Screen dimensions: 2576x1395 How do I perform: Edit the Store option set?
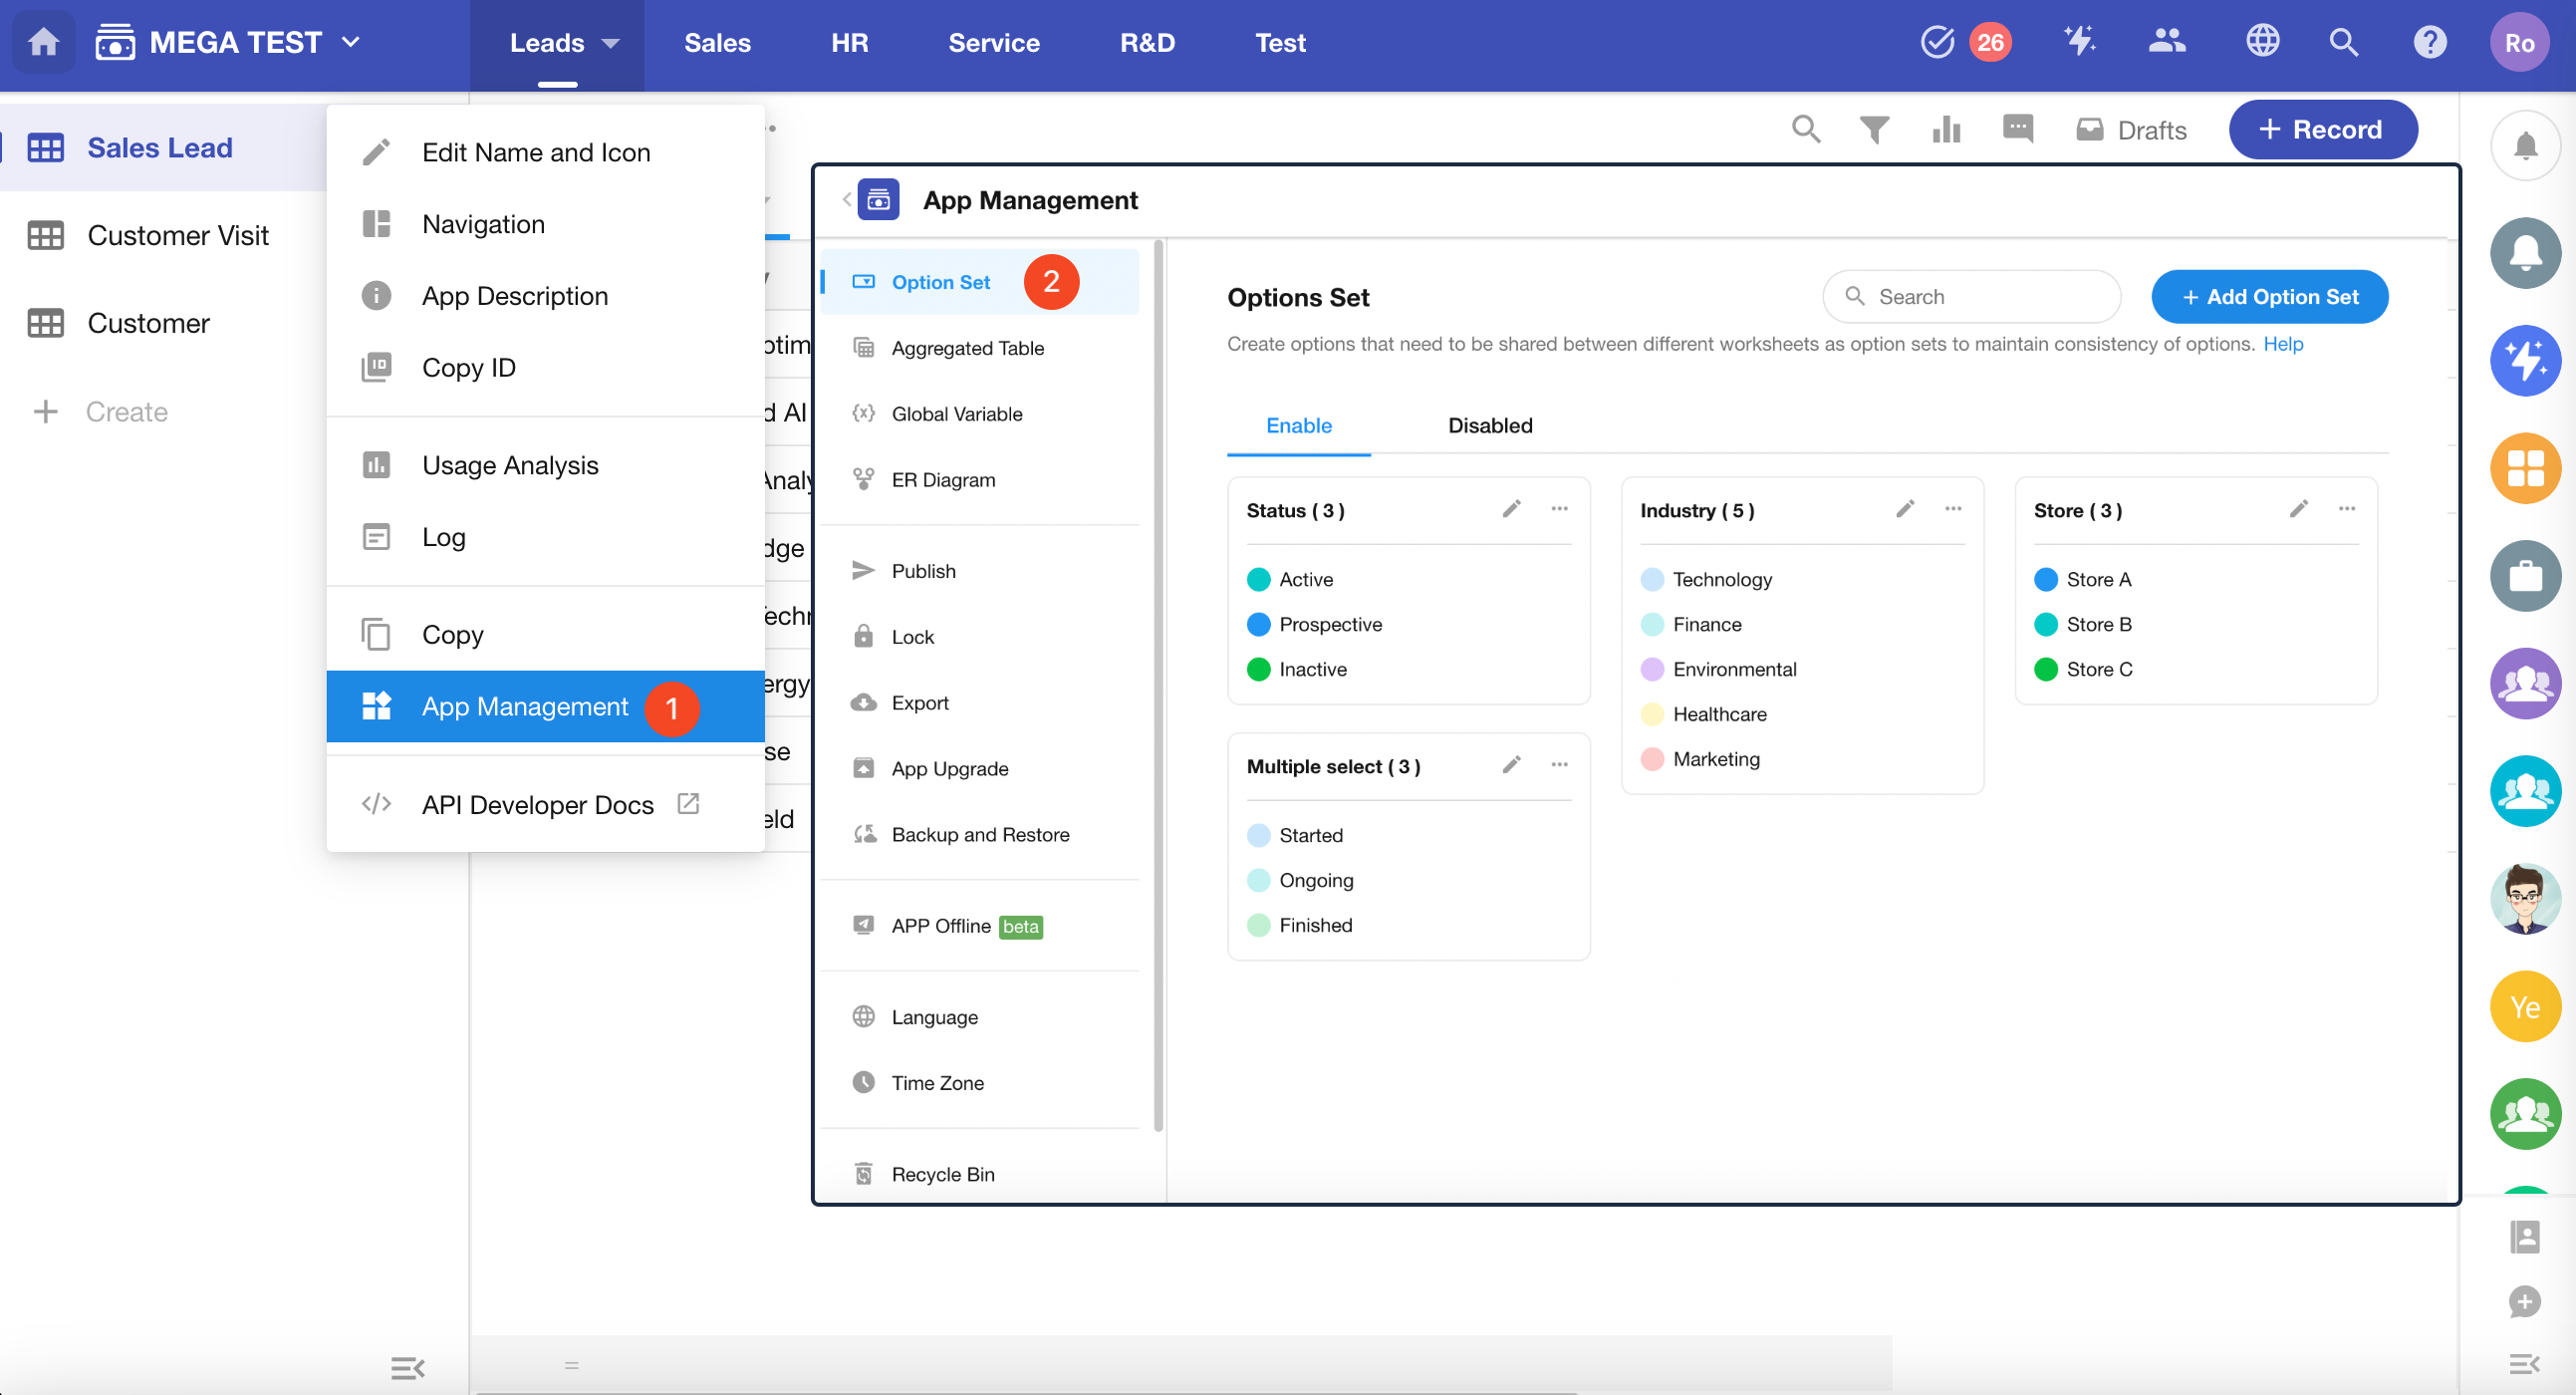pyautogui.click(x=2298, y=509)
